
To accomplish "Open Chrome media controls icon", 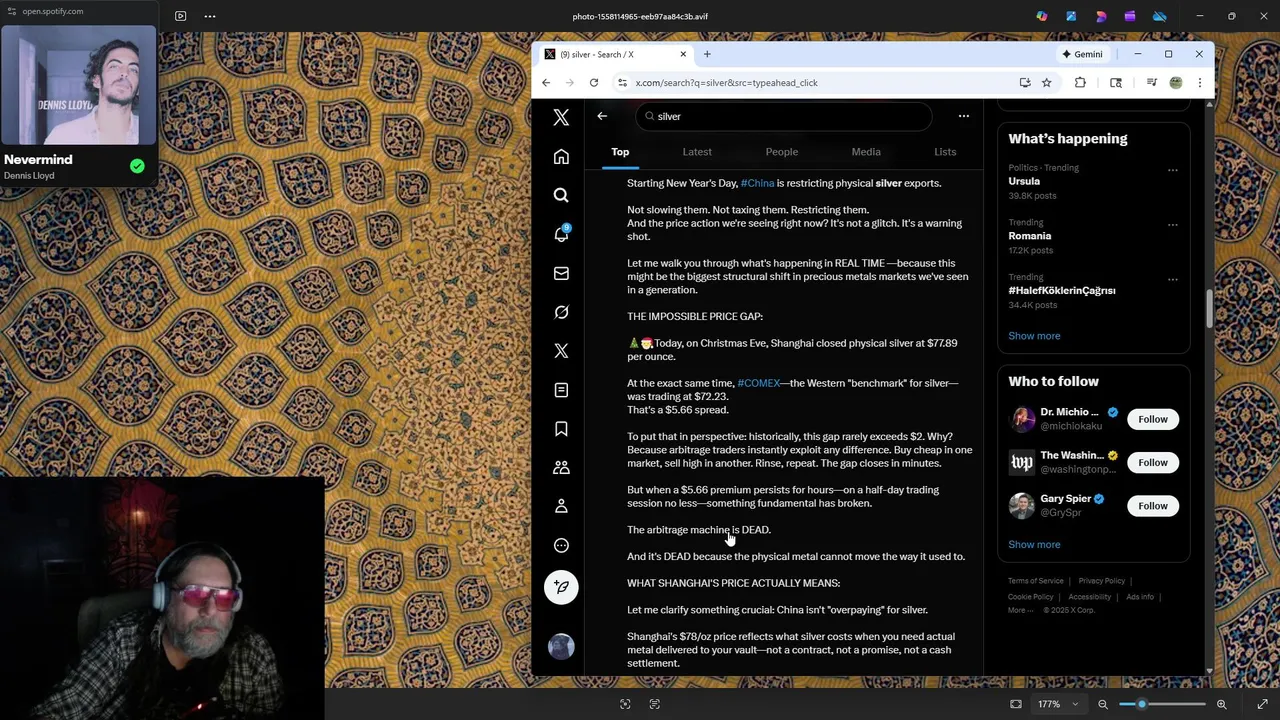I will click(x=1151, y=83).
